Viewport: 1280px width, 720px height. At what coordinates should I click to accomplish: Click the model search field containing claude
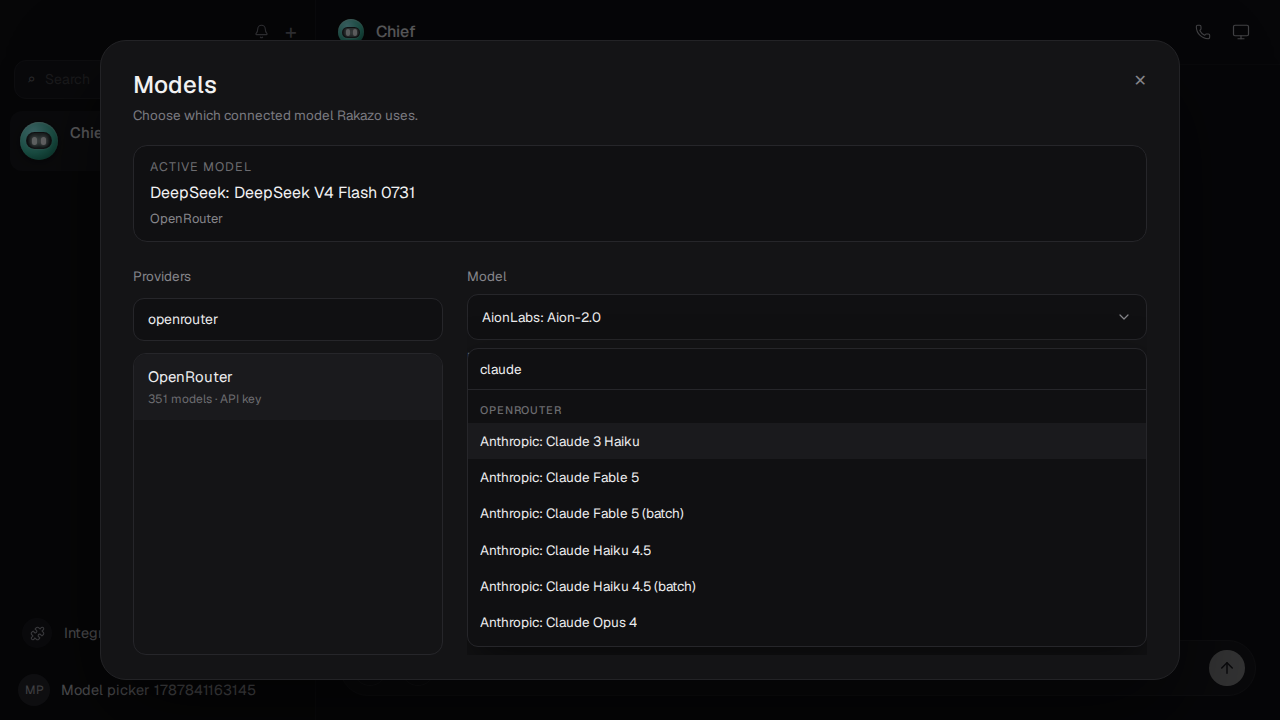806,369
